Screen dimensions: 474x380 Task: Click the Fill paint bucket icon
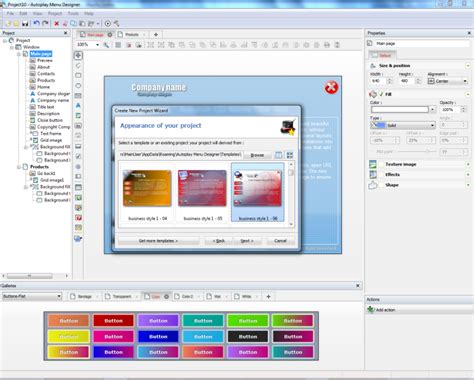(x=373, y=94)
